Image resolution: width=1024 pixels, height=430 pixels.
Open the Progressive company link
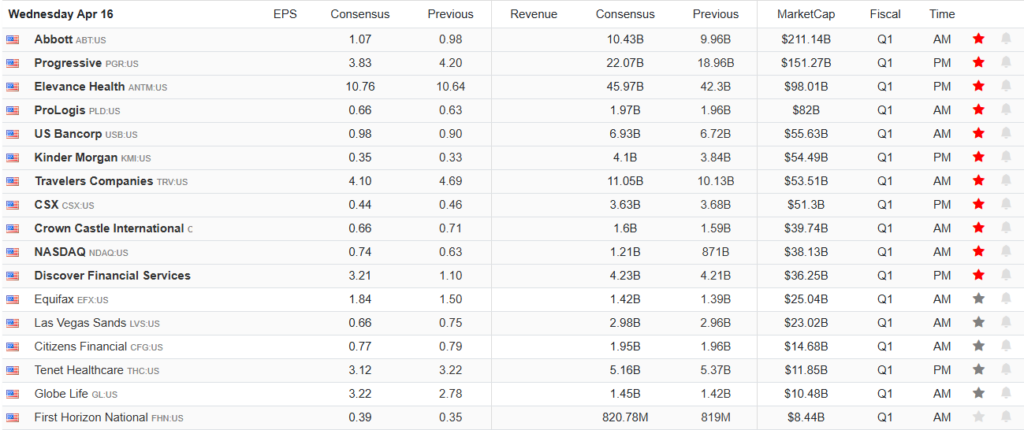68,63
